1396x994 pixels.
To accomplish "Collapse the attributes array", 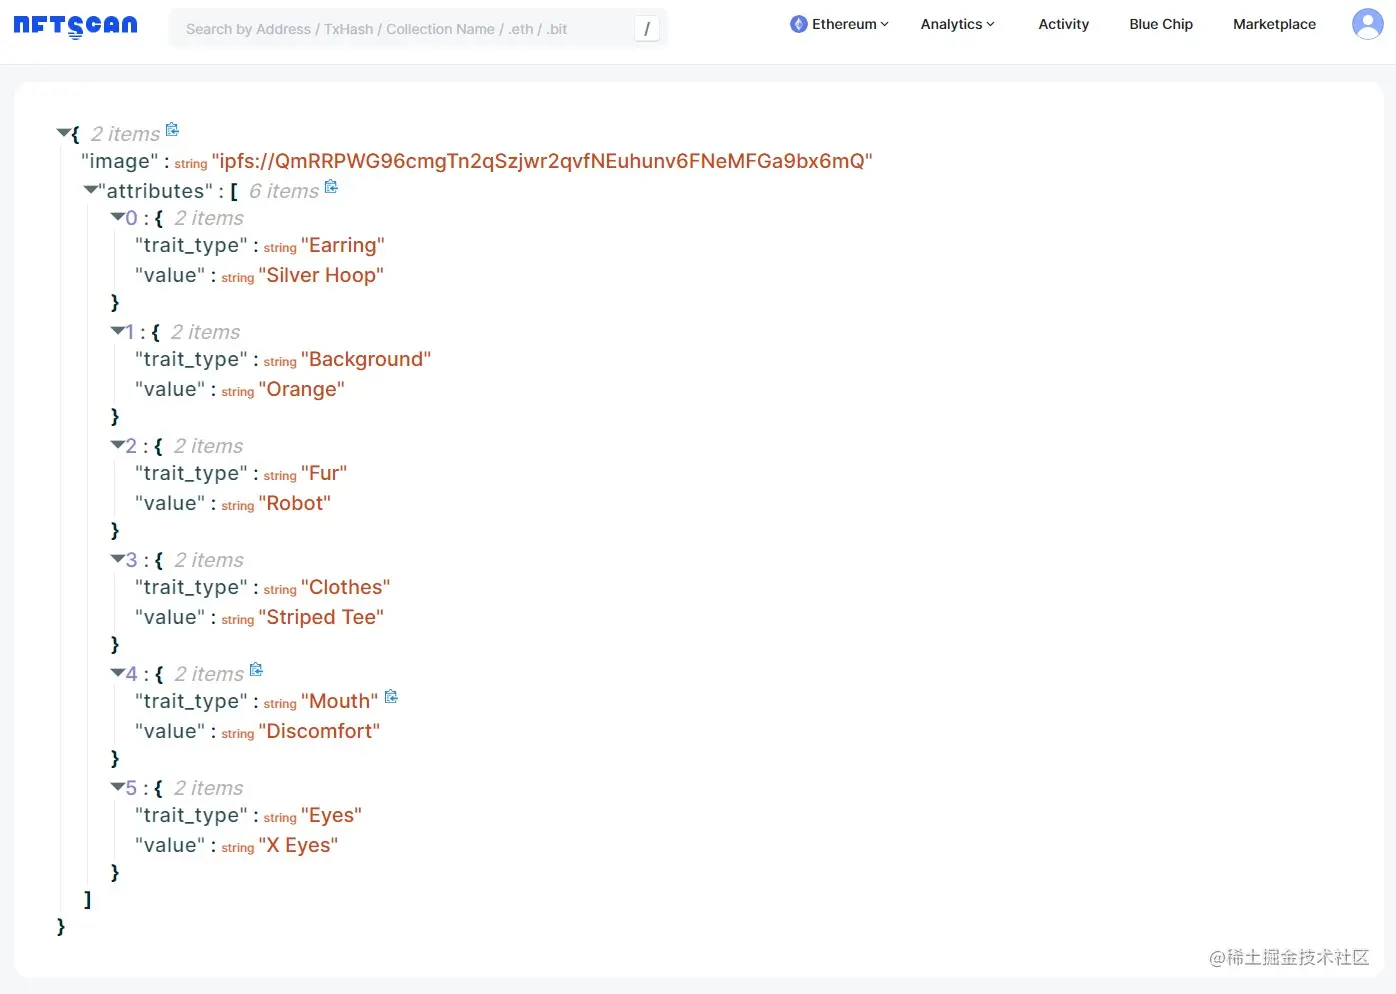I will point(91,189).
